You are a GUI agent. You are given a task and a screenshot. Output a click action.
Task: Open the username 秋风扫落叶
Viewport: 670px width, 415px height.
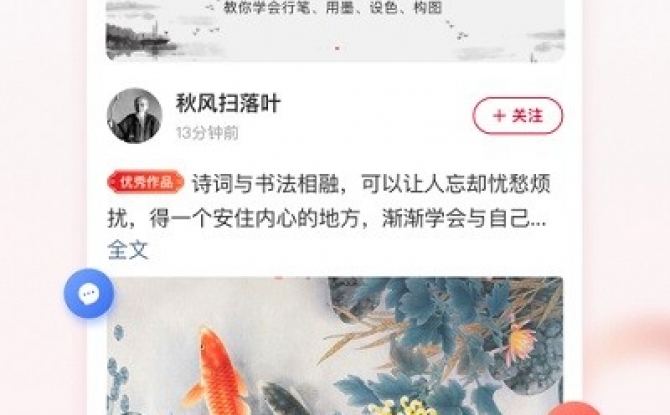pos(228,103)
